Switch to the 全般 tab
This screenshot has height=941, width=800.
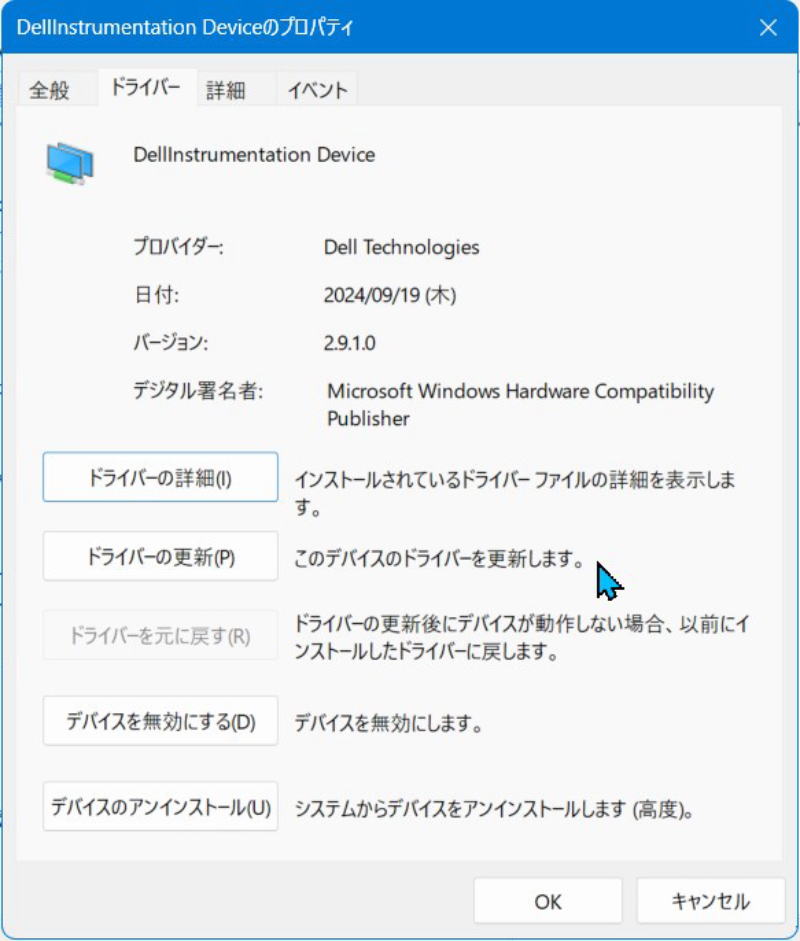tap(49, 90)
